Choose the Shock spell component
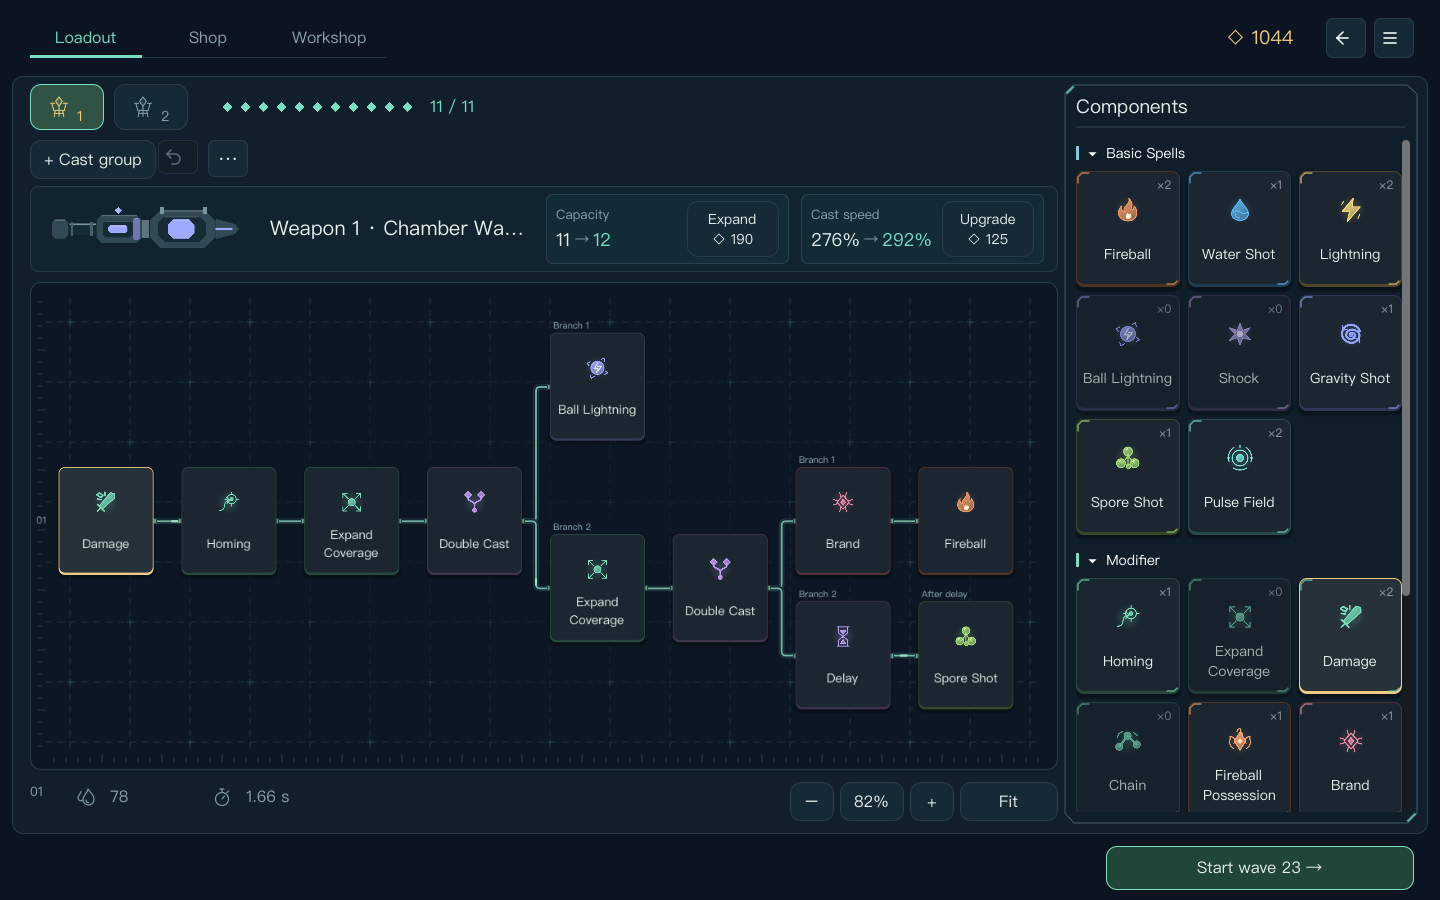Viewport: 1440px width, 900px height. pos(1239,353)
